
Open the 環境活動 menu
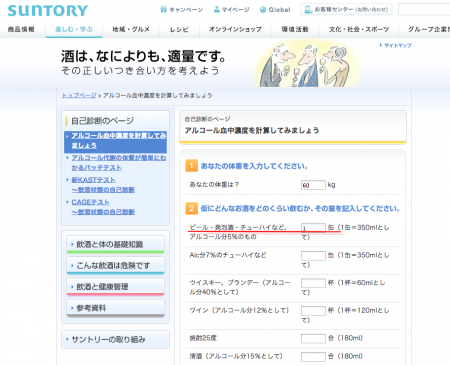tap(295, 29)
